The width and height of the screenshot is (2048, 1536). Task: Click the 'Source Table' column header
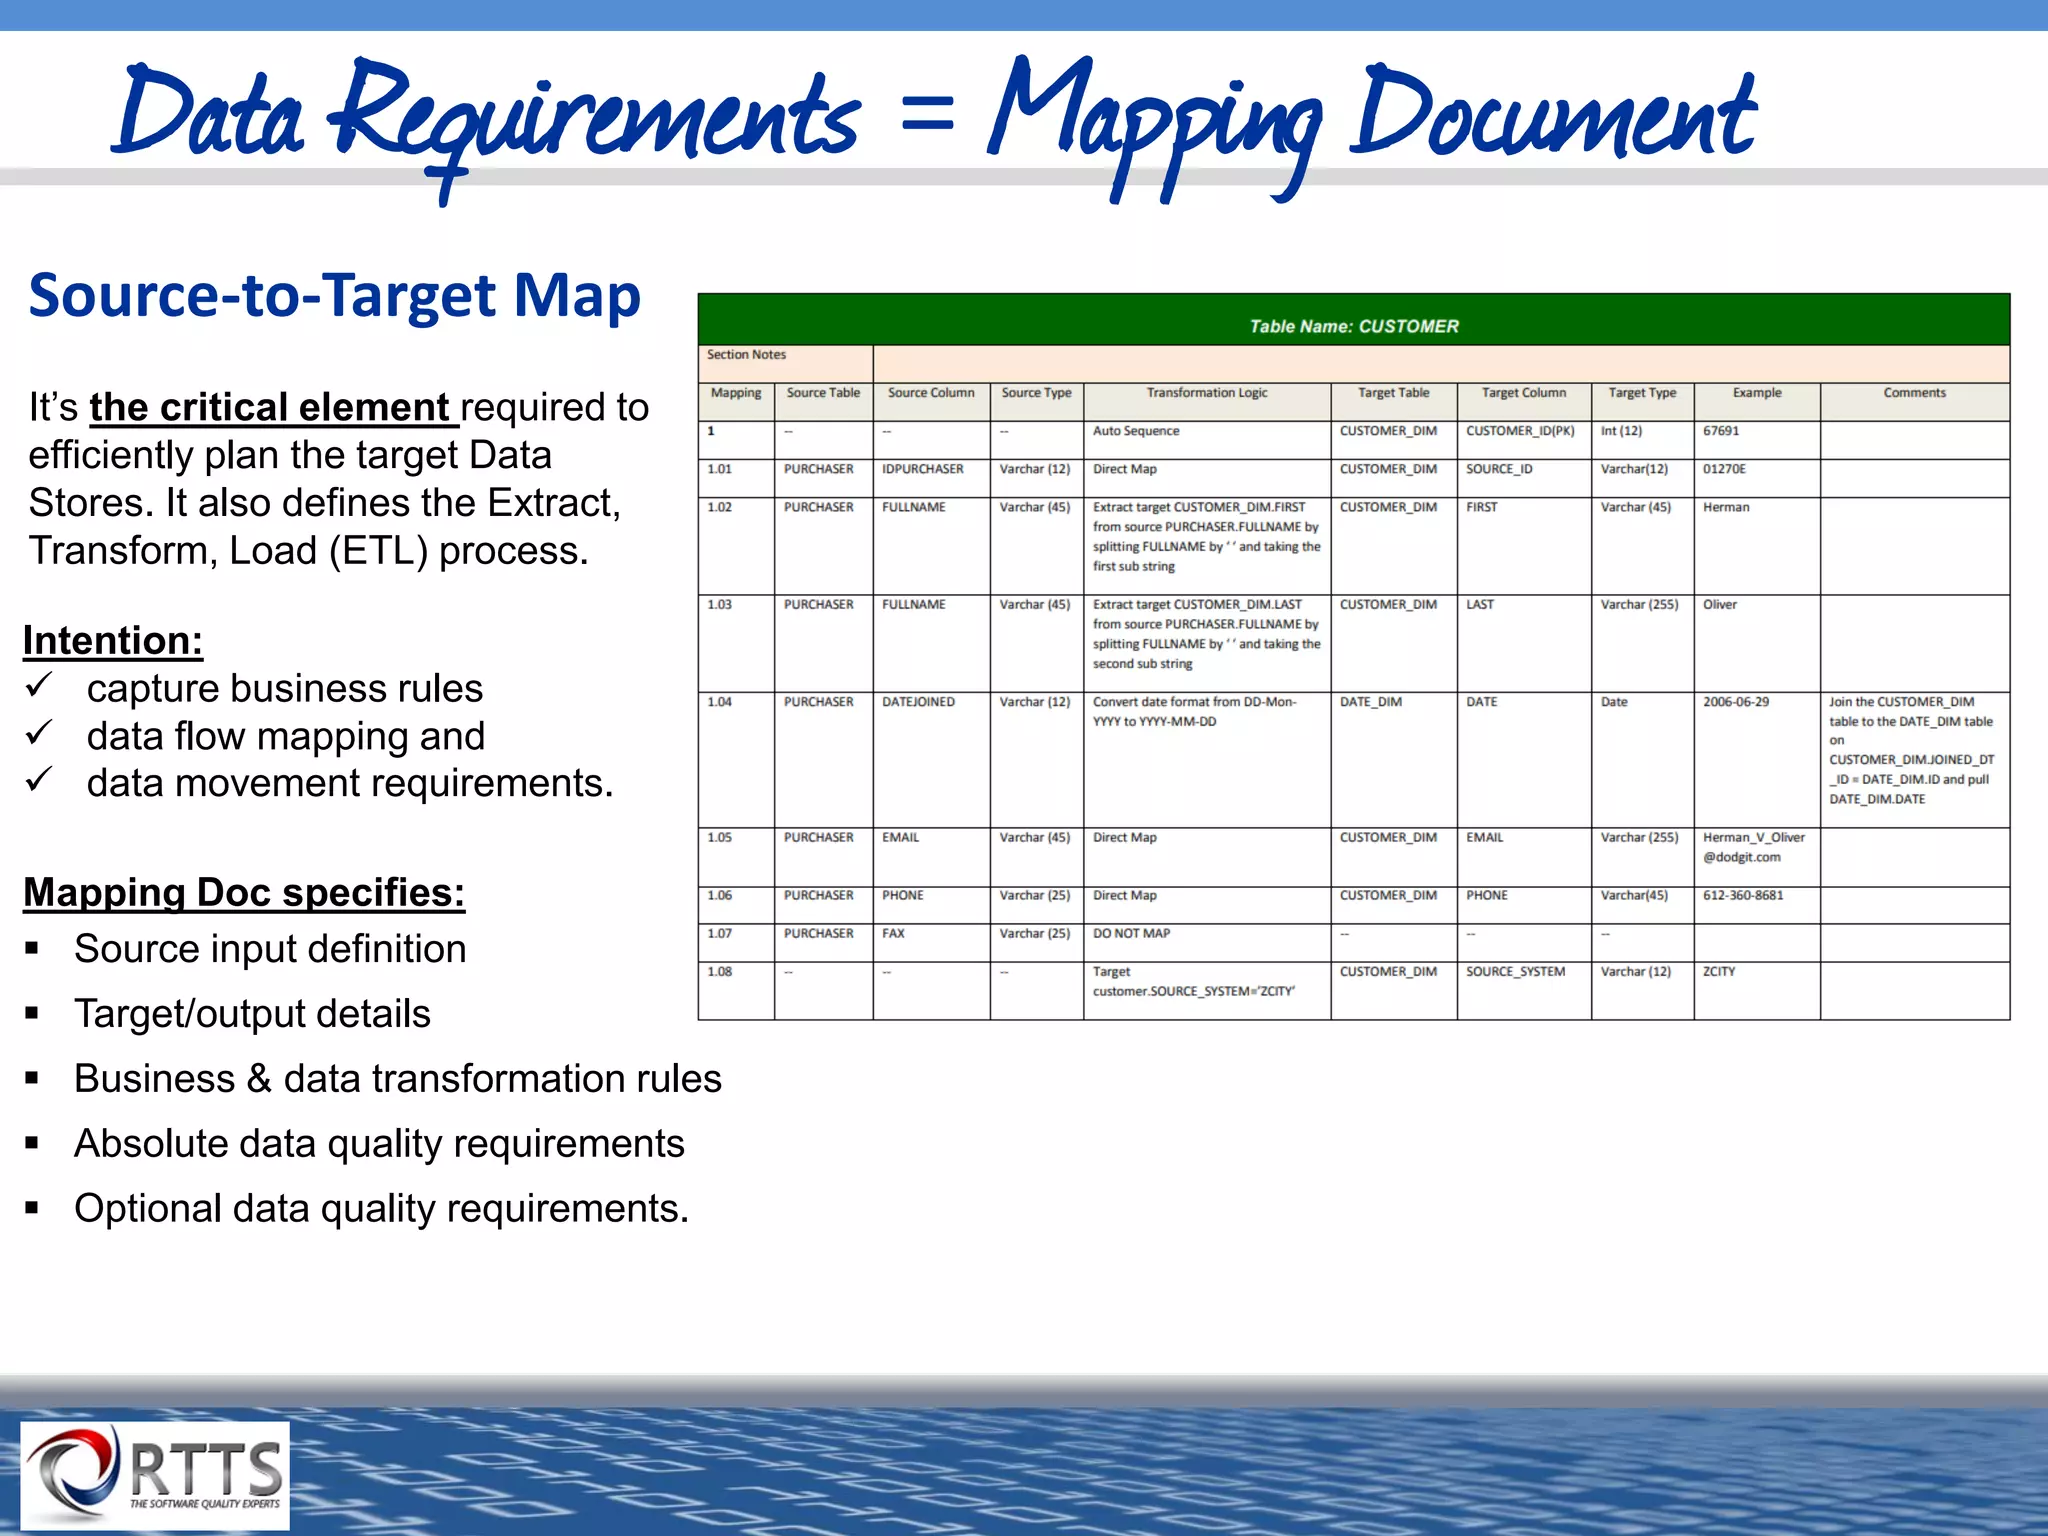coord(823,401)
